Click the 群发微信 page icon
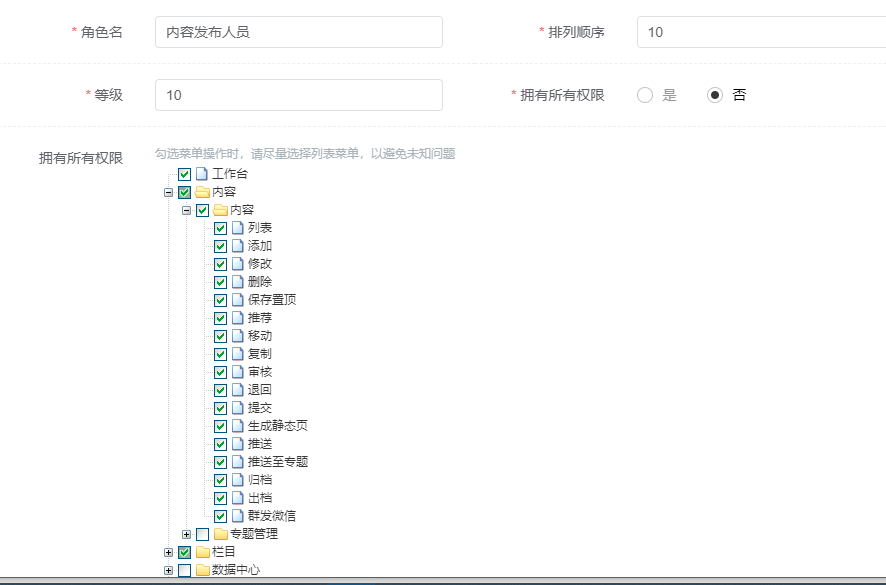 [237, 516]
